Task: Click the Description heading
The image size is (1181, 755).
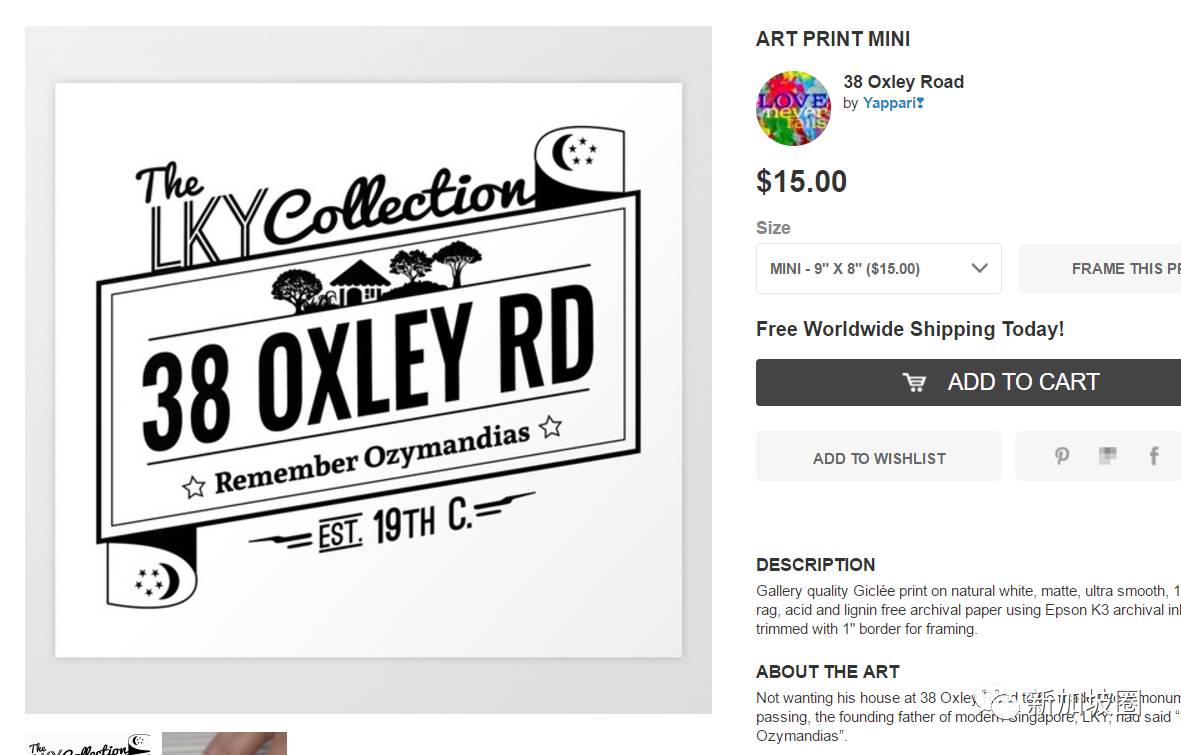Action: pyautogui.click(x=816, y=564)
